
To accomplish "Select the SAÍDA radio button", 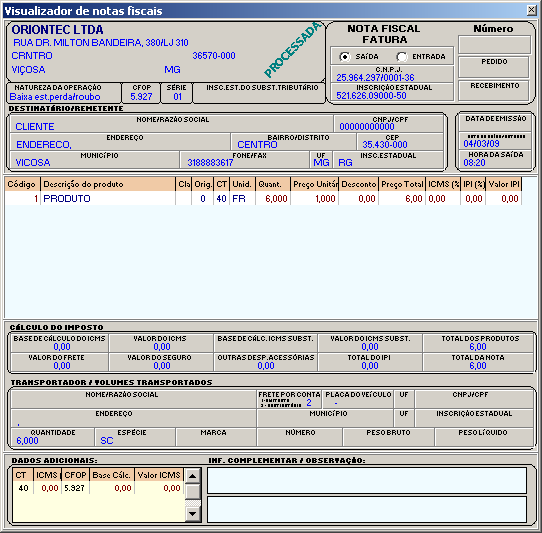I will point(345,56).
